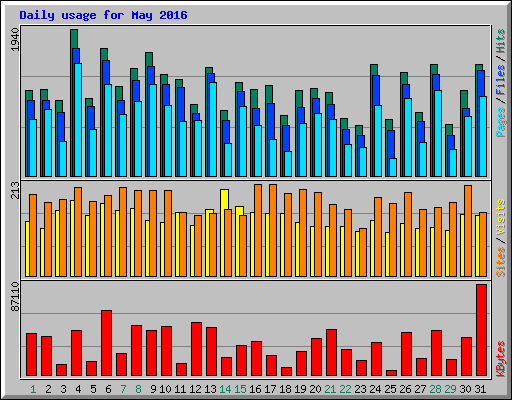Click day label '28' on the x-axis
The image size is (512, 400).
click(435, 389)
